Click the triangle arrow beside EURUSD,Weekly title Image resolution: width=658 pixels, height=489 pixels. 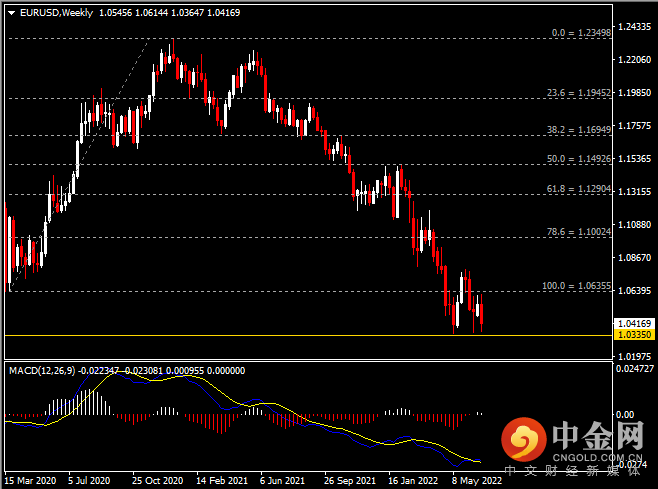click(x=10, y=13)
